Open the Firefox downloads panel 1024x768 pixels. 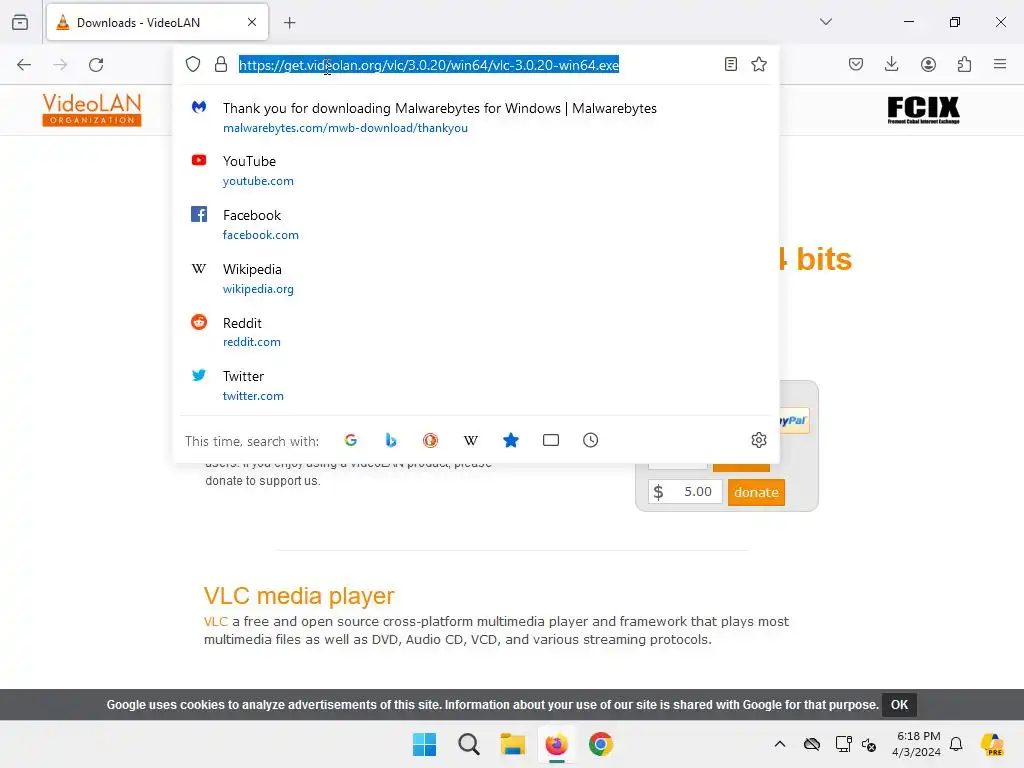tap(891, 64)
